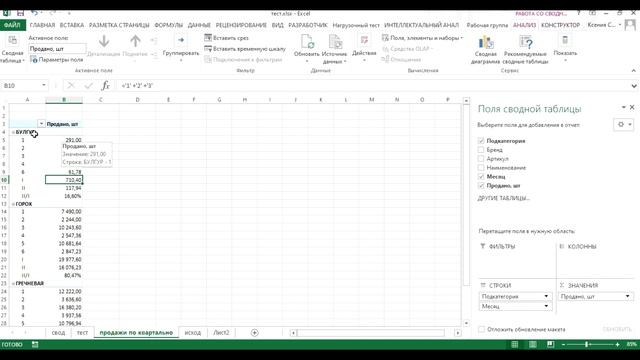The image size is (640, 360).
Task: Click Вставить срез
Action: [227, 38]
